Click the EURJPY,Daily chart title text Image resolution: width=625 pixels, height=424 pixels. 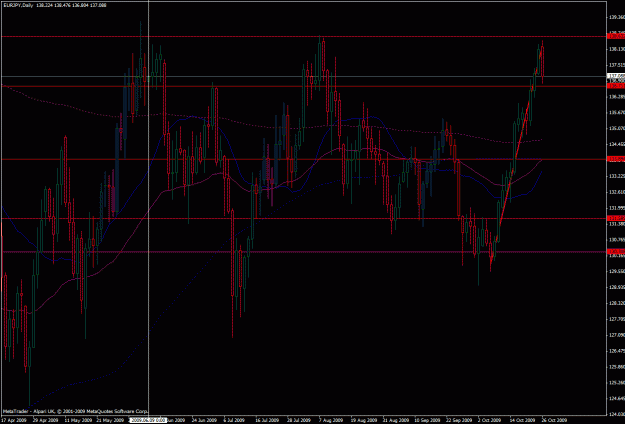(18, 5)
